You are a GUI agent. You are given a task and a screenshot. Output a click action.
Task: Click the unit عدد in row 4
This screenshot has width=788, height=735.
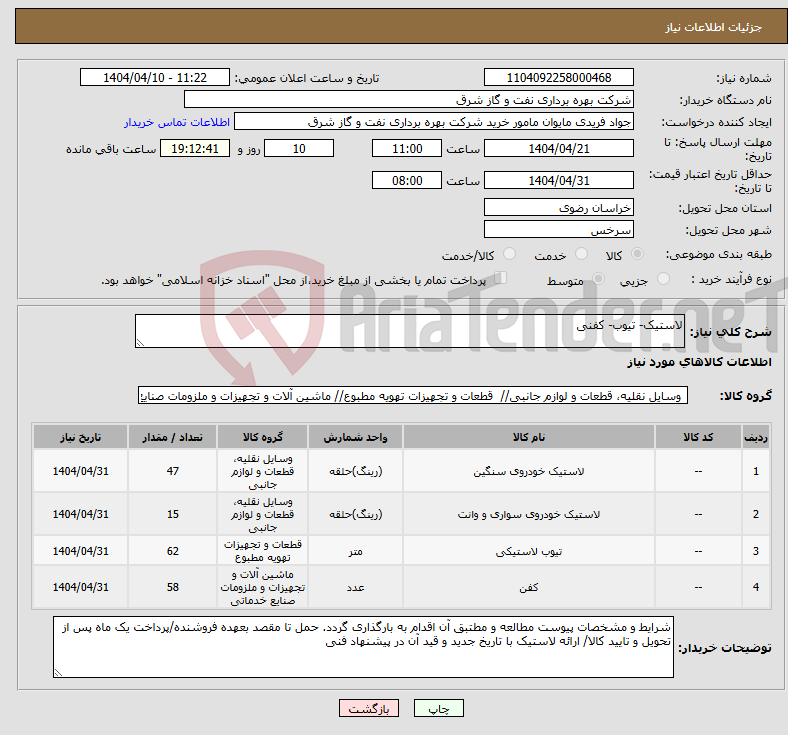355,587
